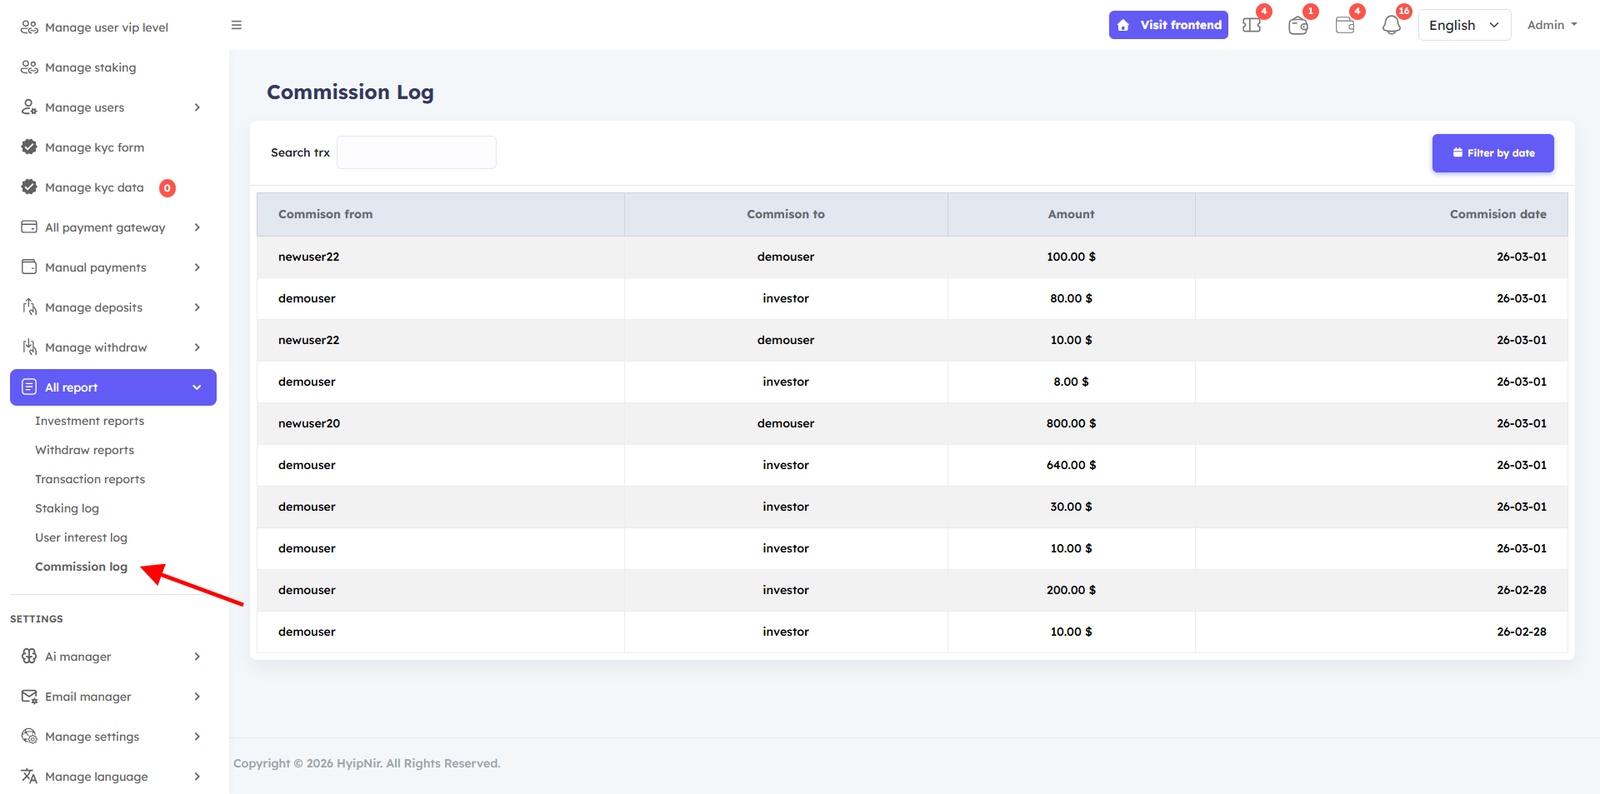Click the Manage language translate icon

tap(29, 776)
